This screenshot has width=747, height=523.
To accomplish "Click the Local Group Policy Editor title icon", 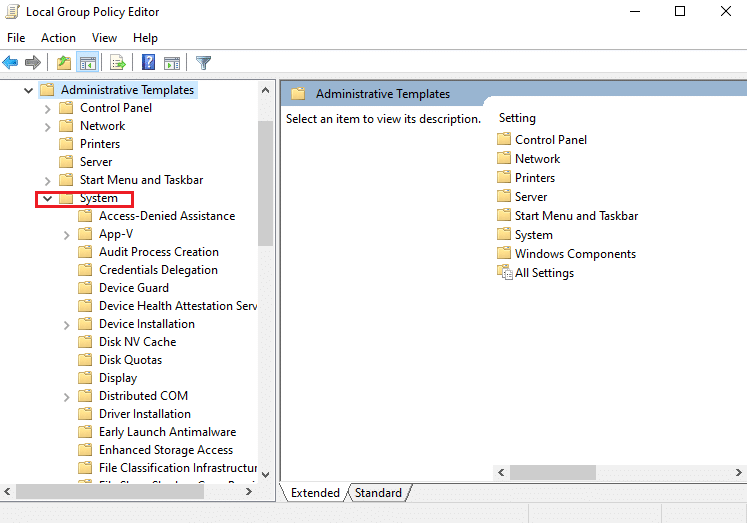I will 12,11.
